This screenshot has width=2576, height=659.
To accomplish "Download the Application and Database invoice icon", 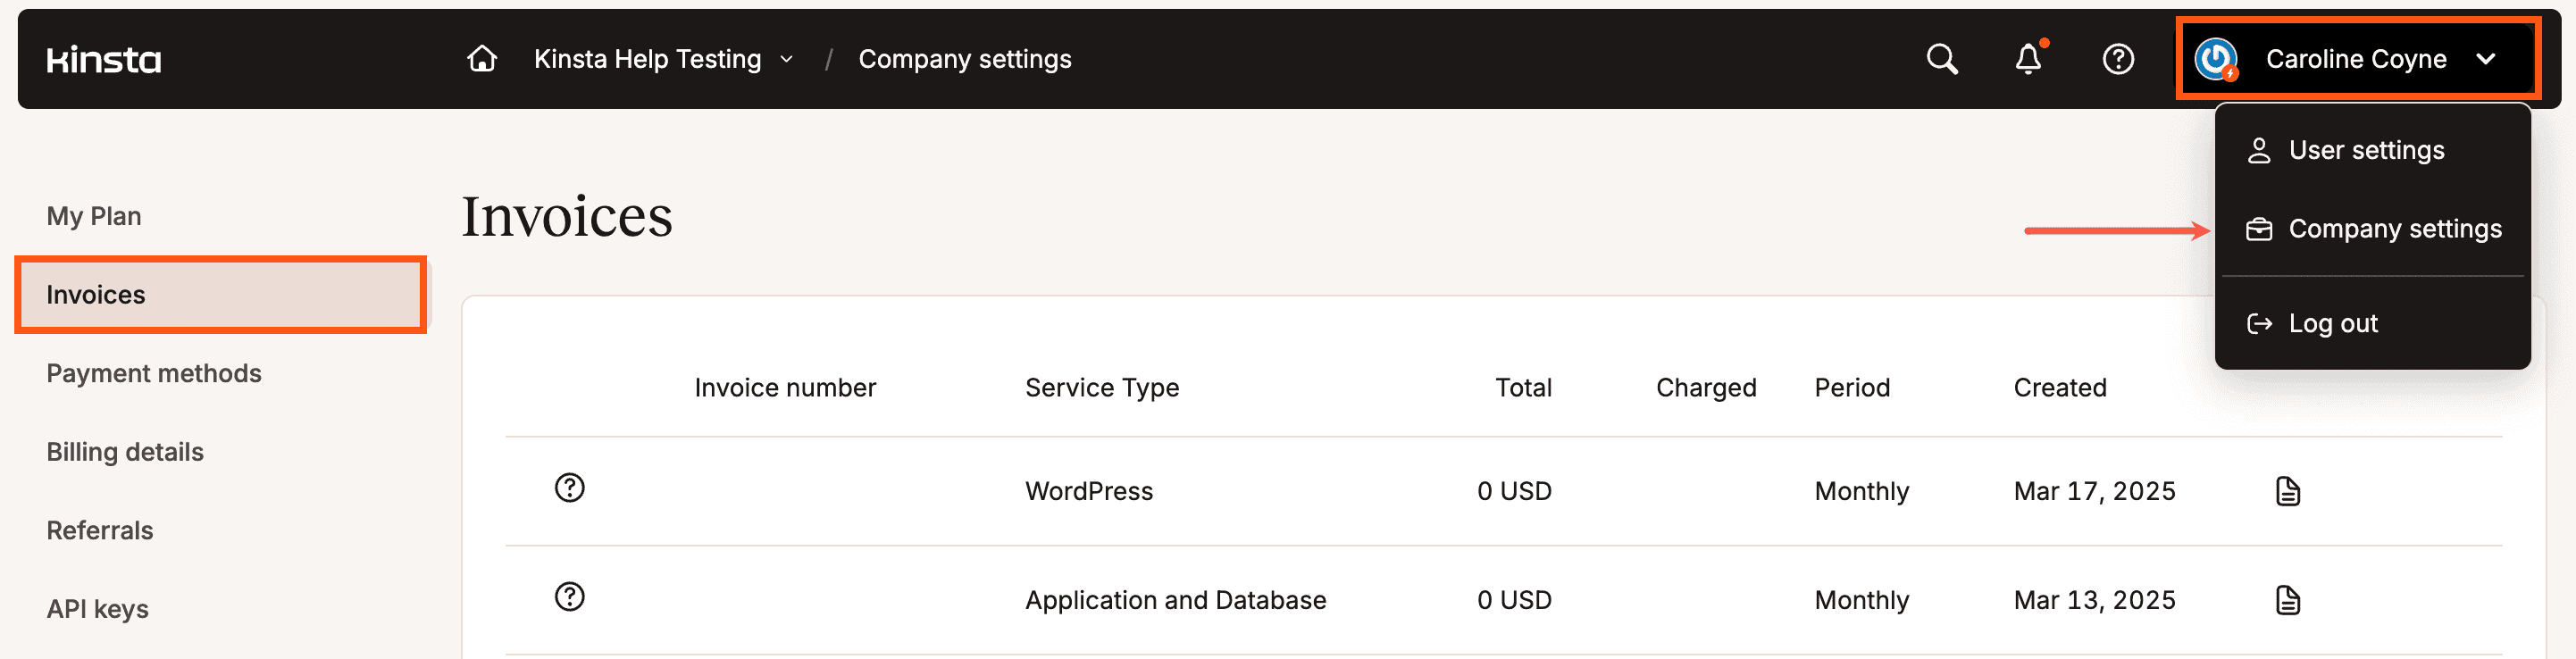I will (2288, 600).
